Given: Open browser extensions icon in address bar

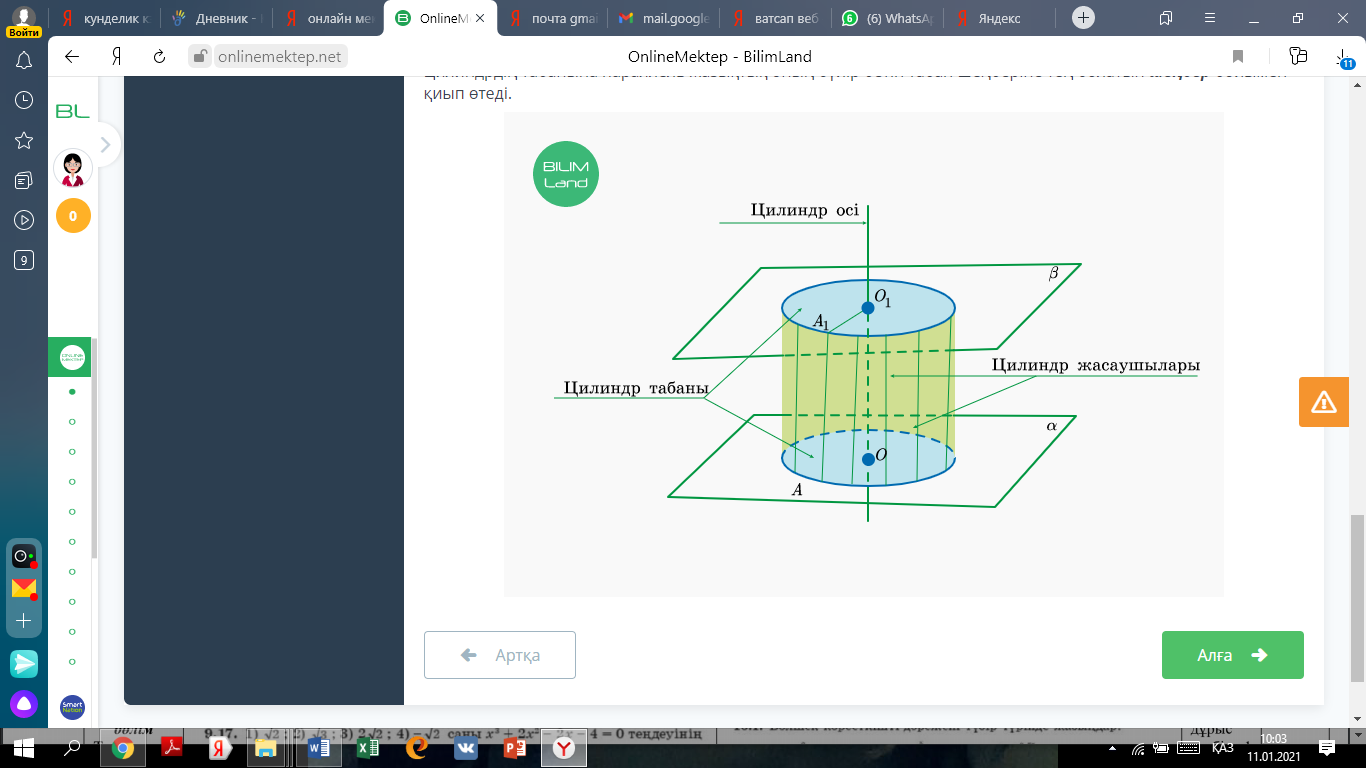Looking at the screenshot, I should (1299, 56).
